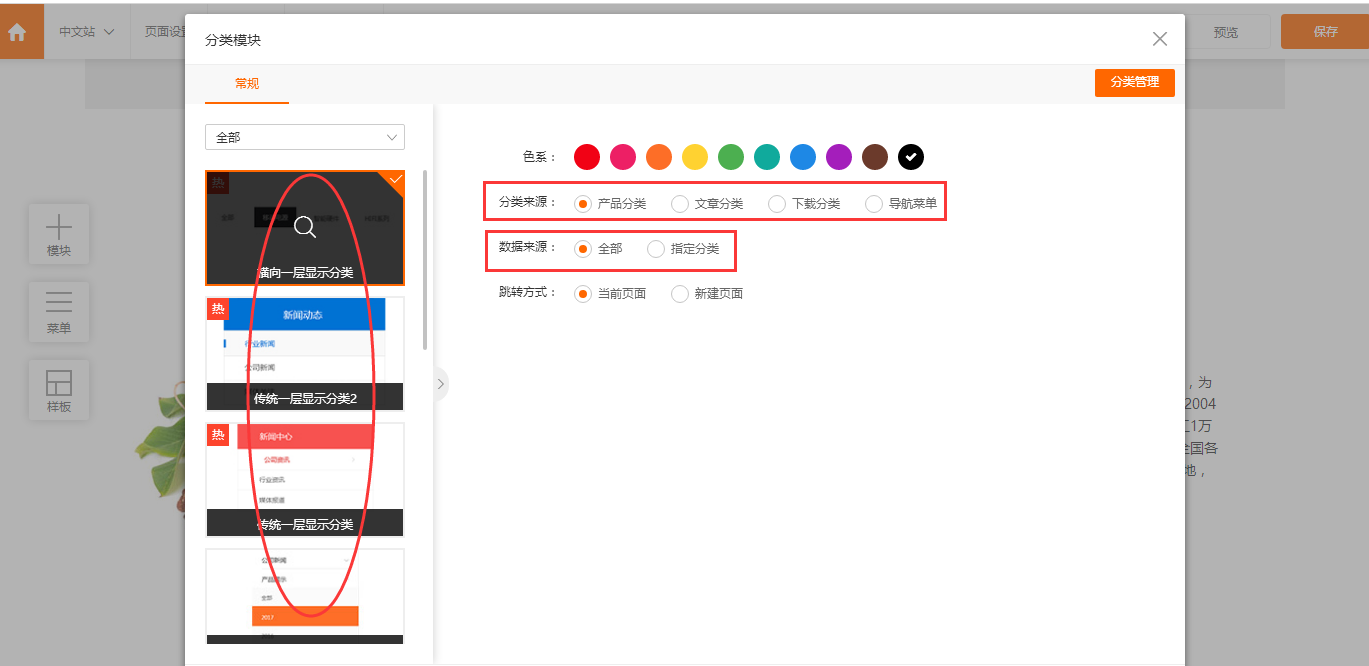Viewport: 1369px width, 666px height.
Task: Click the 保存 save button
Action: [1324, 32]
